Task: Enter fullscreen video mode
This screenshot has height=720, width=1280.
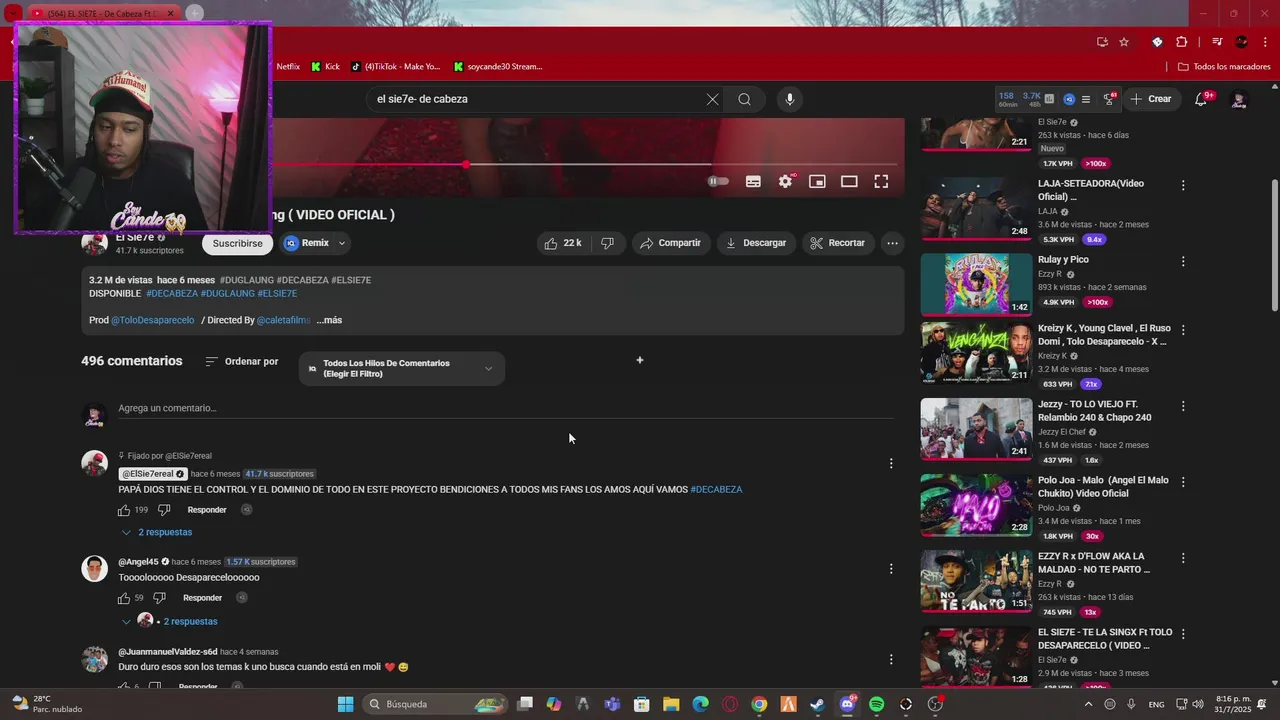Action: tap(881, 181)
